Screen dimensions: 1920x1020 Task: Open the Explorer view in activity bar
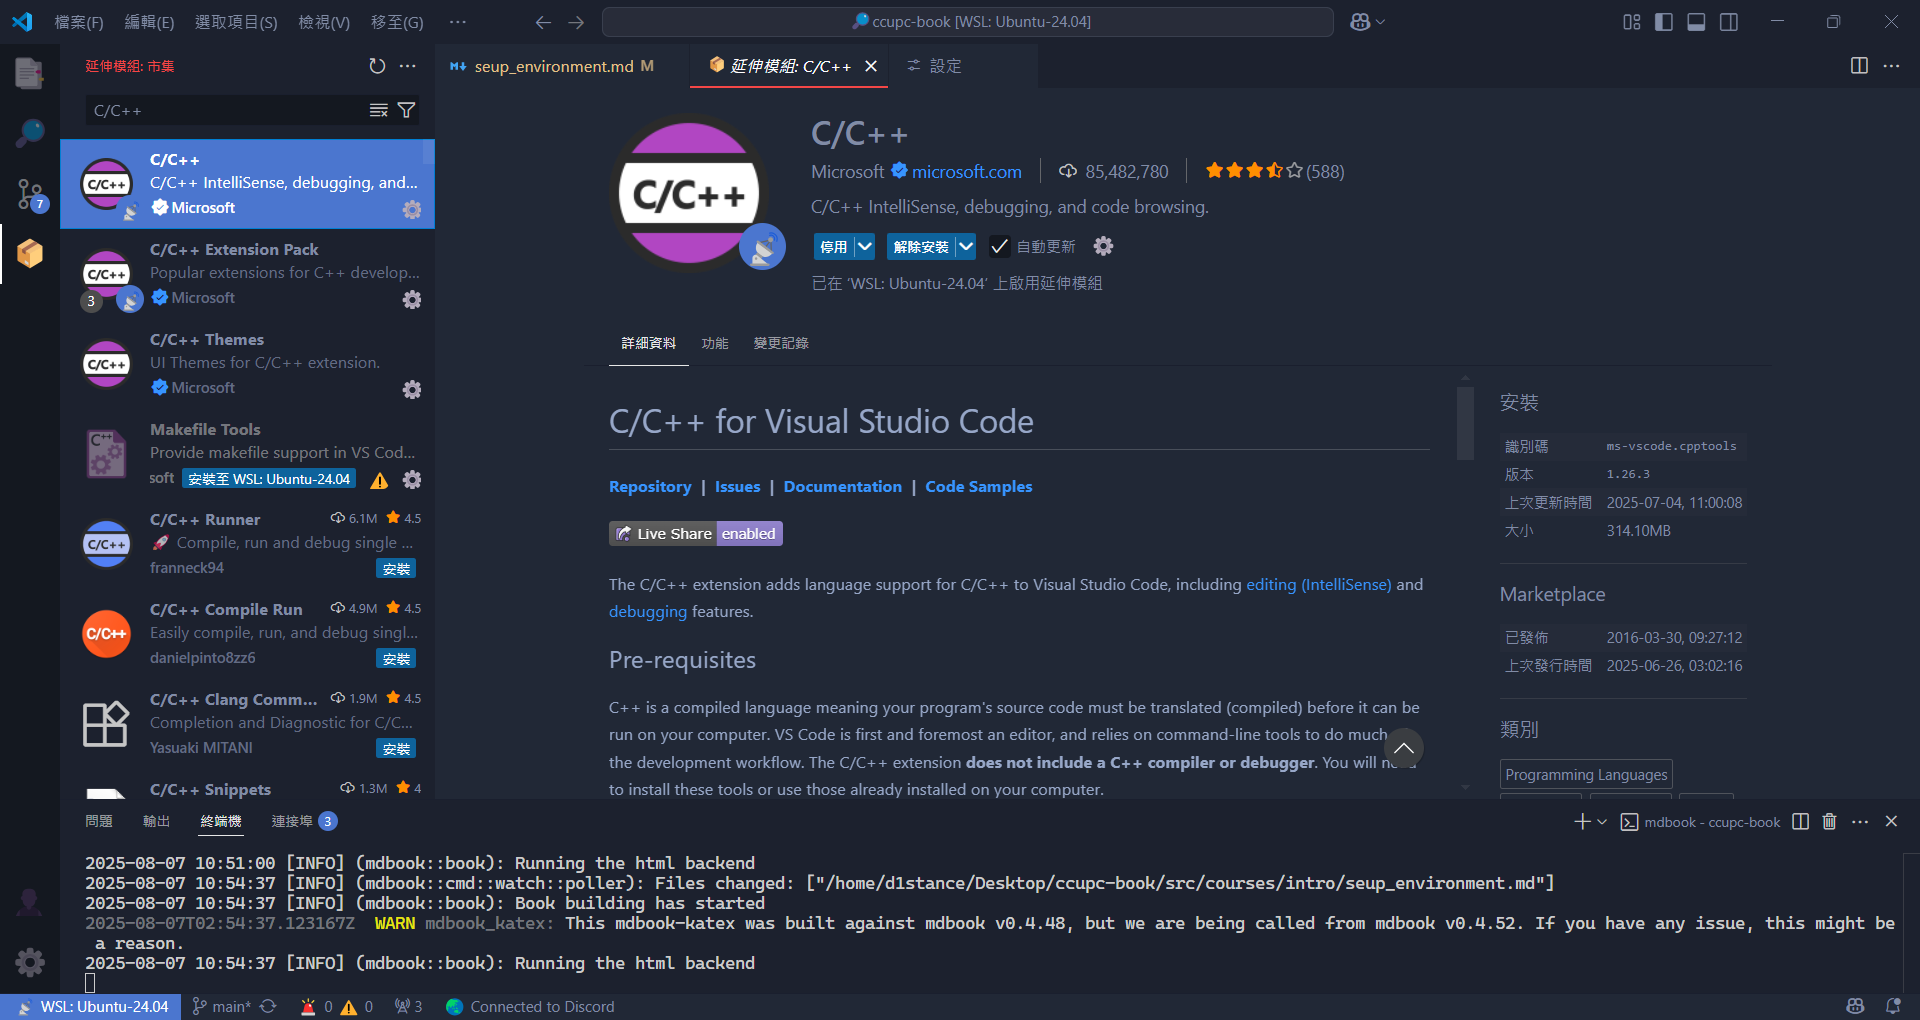coord(29,73)
